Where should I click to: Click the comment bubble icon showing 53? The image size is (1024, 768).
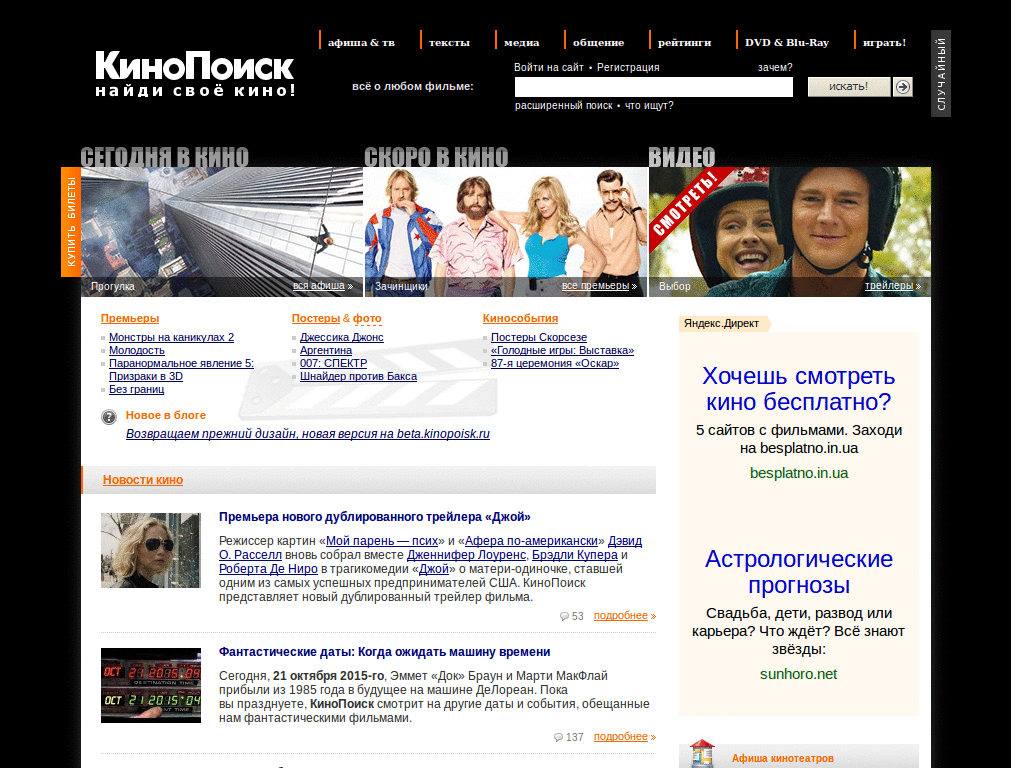point(563,615)
